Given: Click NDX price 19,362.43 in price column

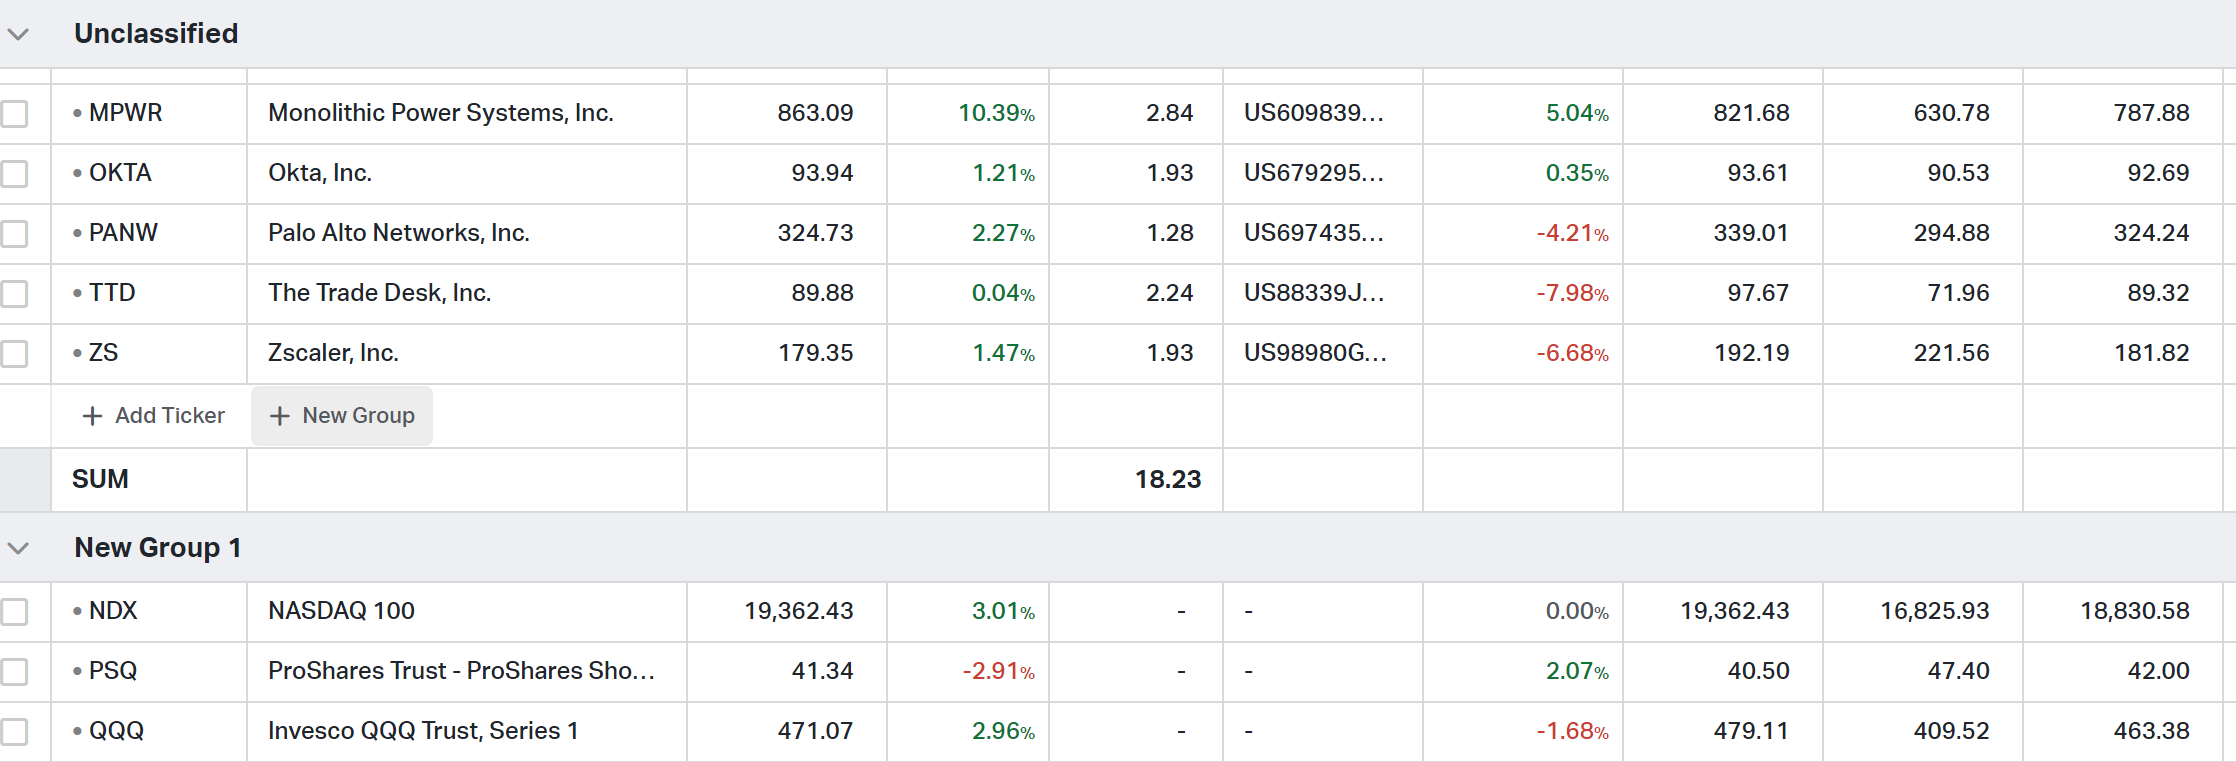Looking at the screenshot, I should coord(798,611).
